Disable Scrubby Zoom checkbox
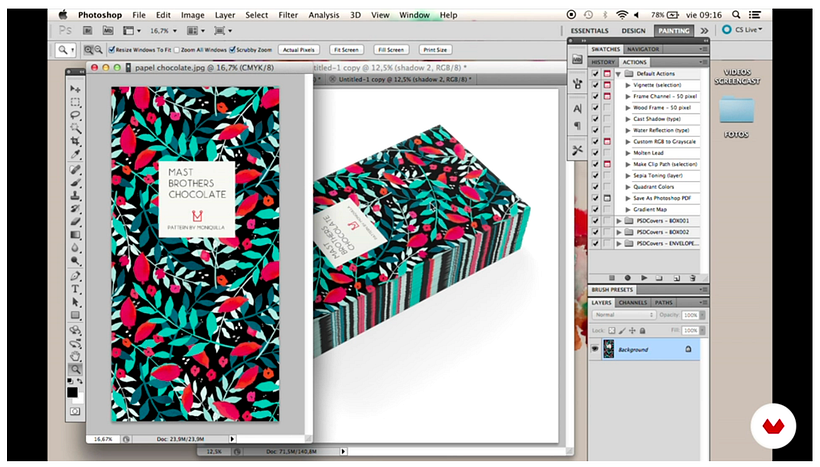The image size is (820, 467). [x=233, y=50]
